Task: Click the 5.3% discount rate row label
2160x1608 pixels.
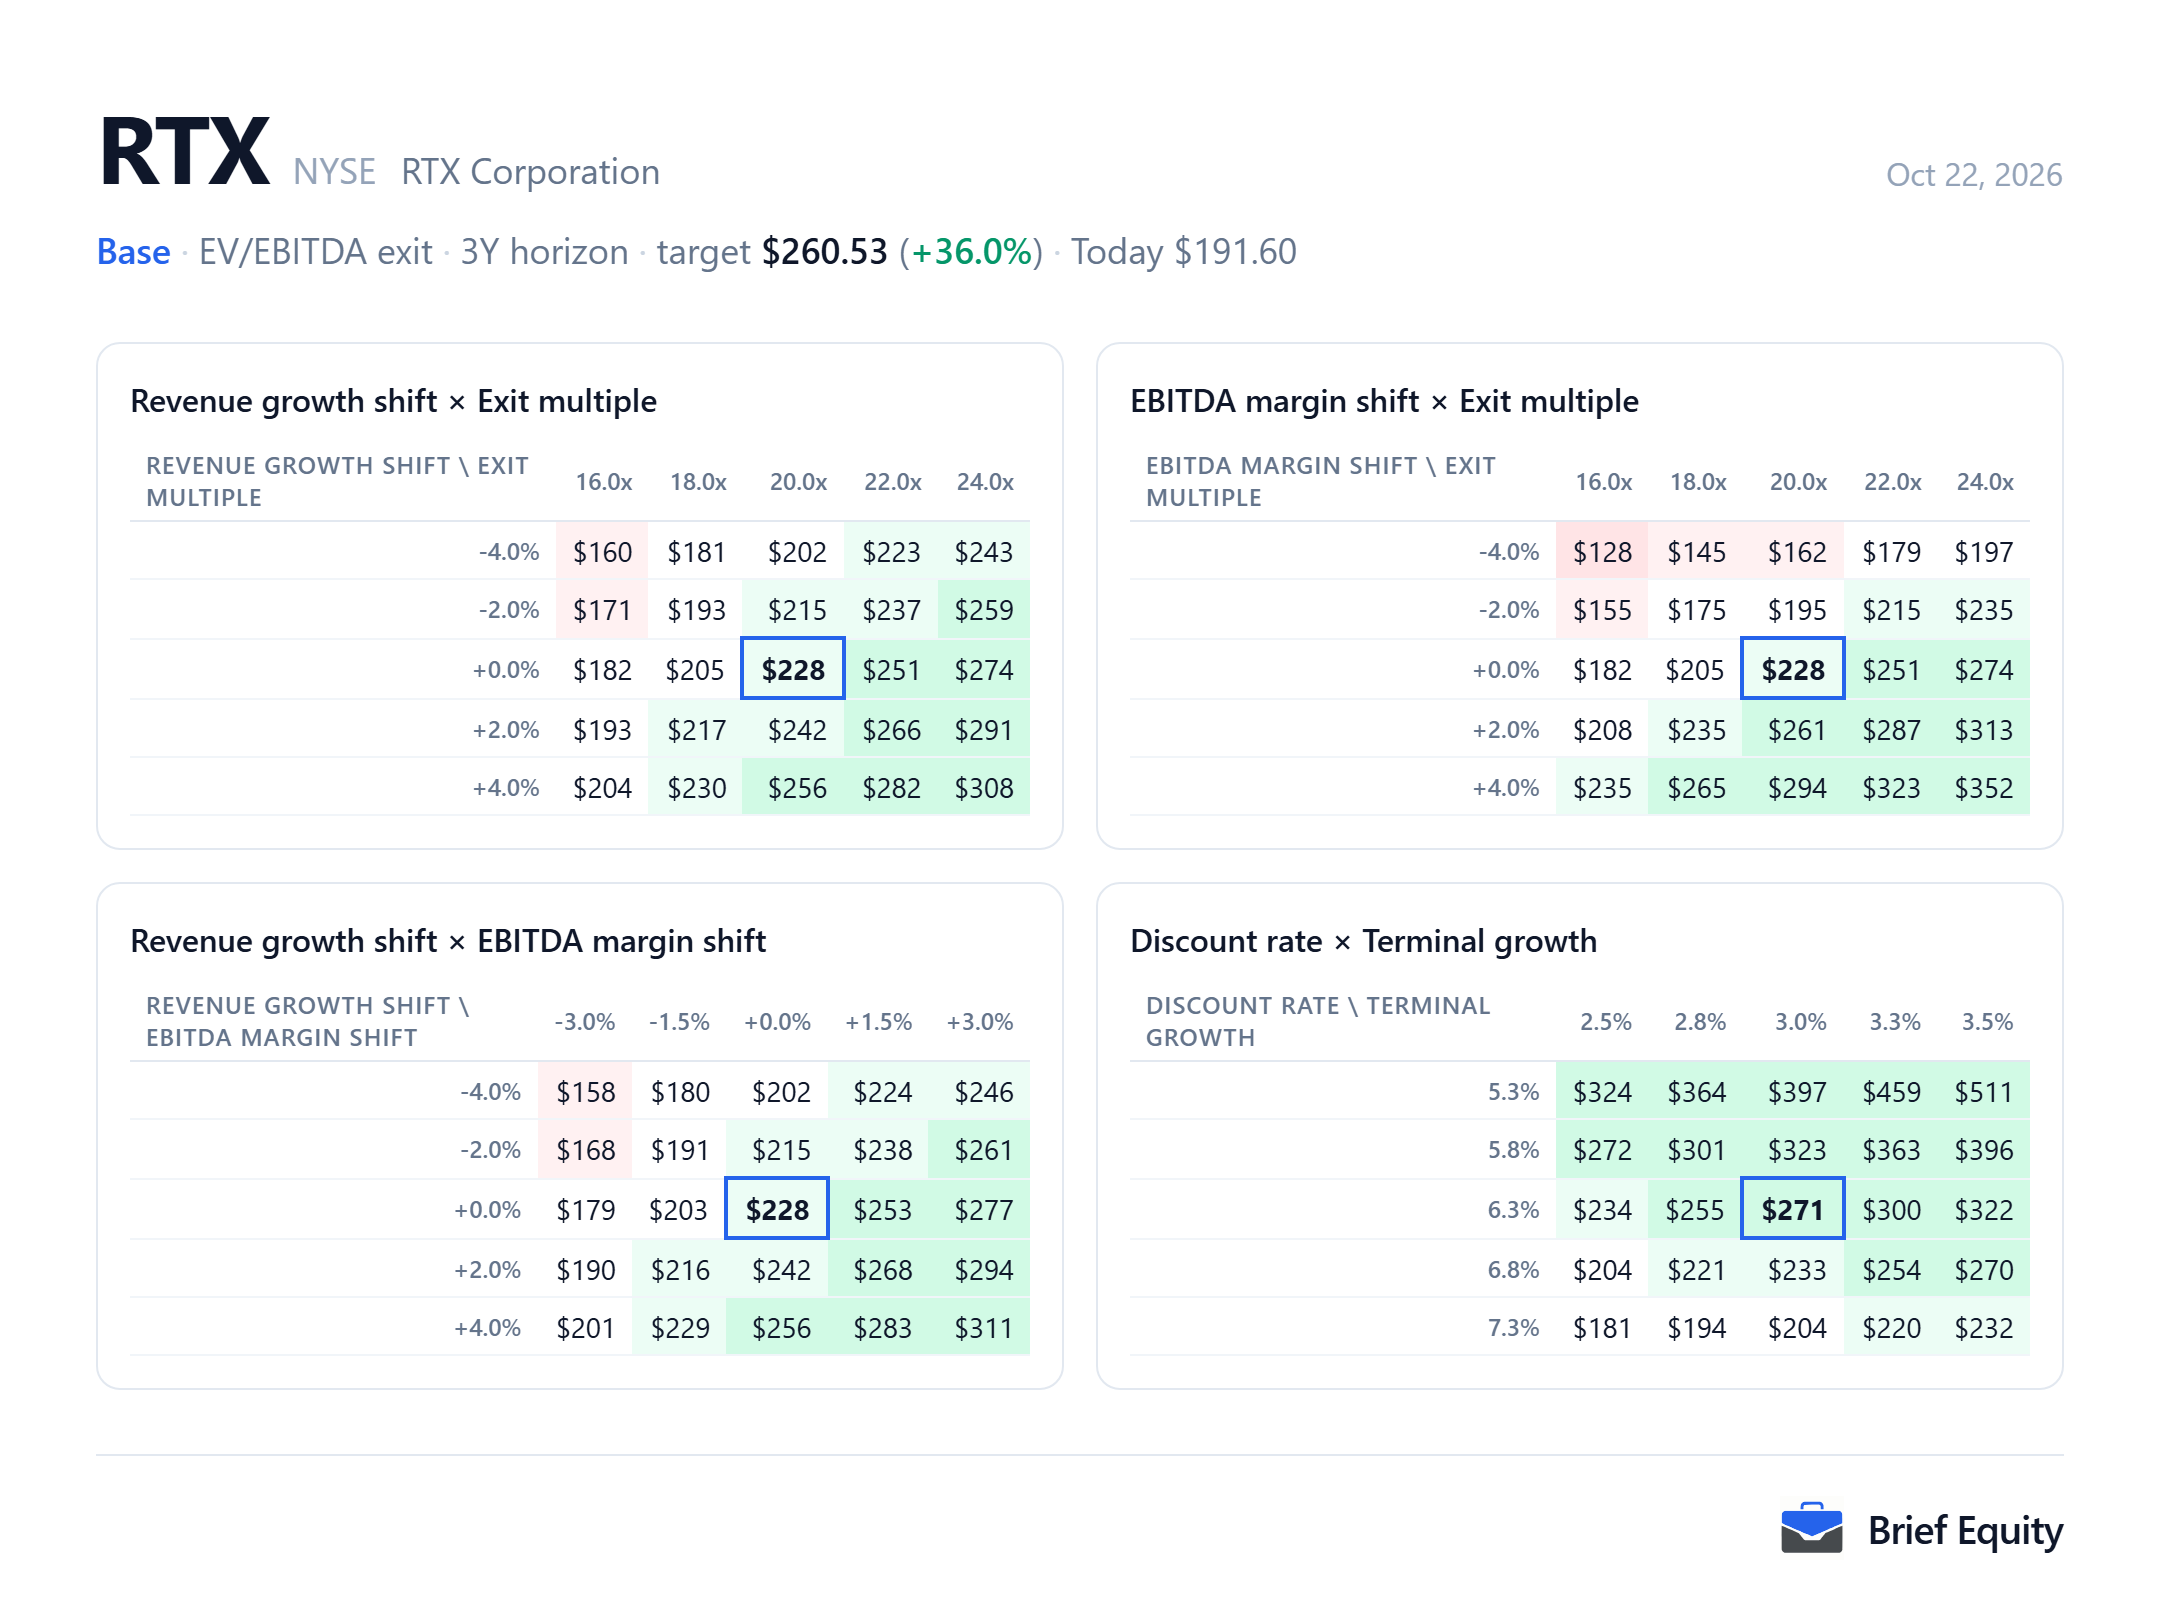Action: coord(1513,1092)
